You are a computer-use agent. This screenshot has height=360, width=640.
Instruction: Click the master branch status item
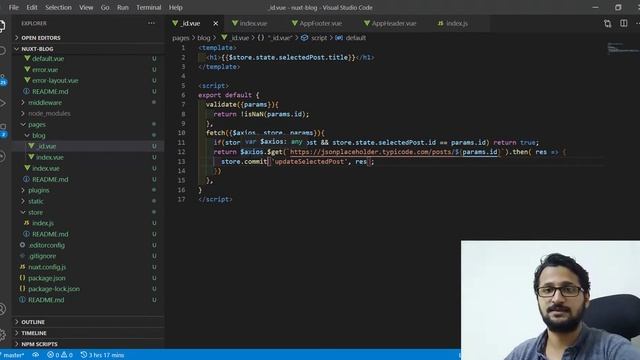(12, 355)
